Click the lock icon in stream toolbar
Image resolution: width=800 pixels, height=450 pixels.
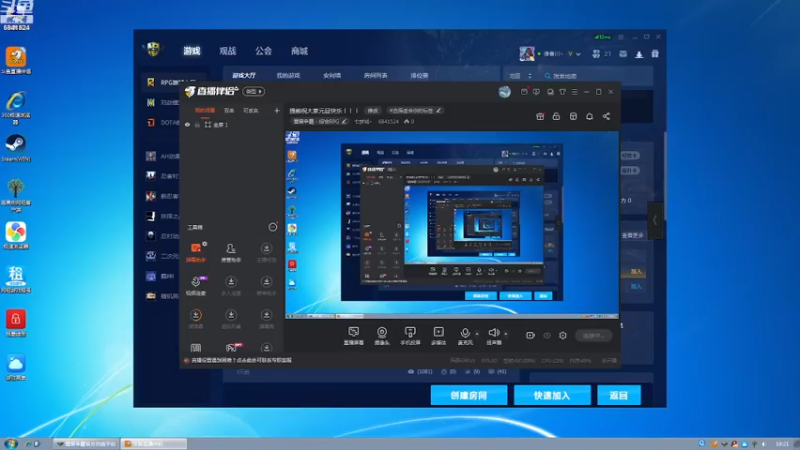coord(556,116)
